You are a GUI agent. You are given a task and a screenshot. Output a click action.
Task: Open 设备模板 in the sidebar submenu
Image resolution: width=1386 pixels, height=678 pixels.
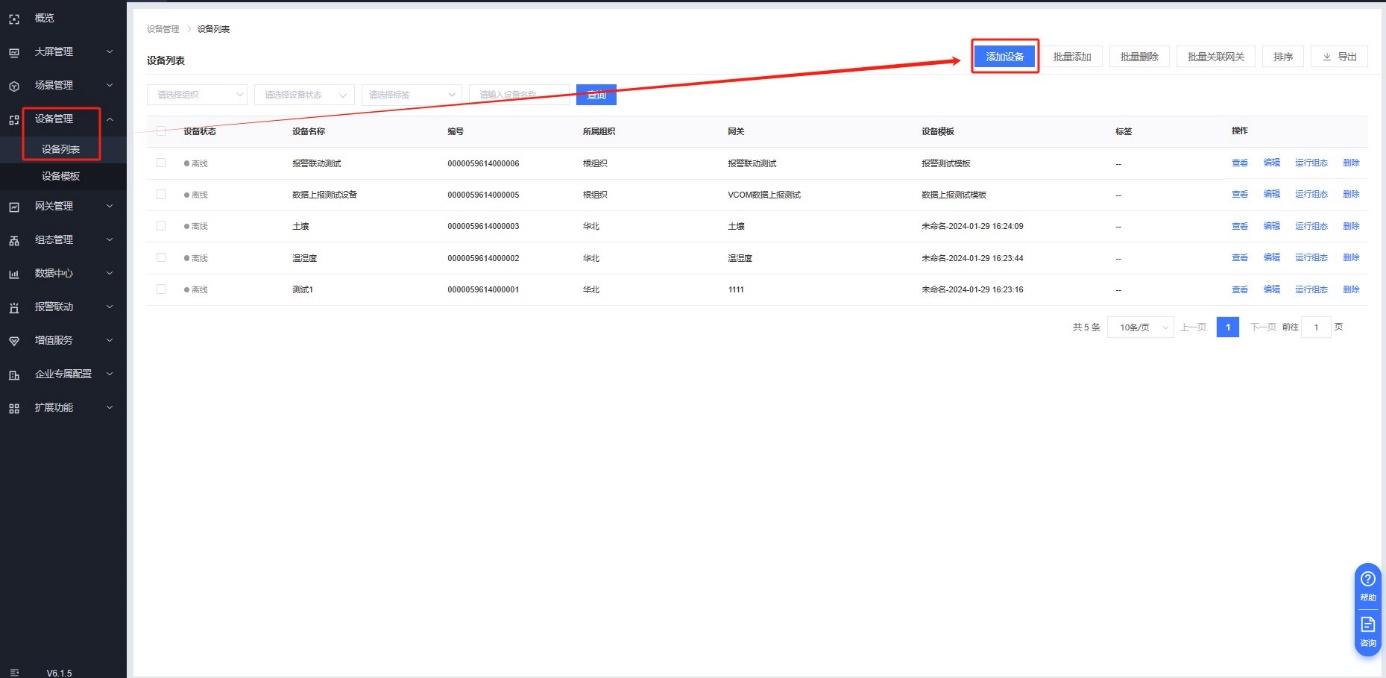61,176
